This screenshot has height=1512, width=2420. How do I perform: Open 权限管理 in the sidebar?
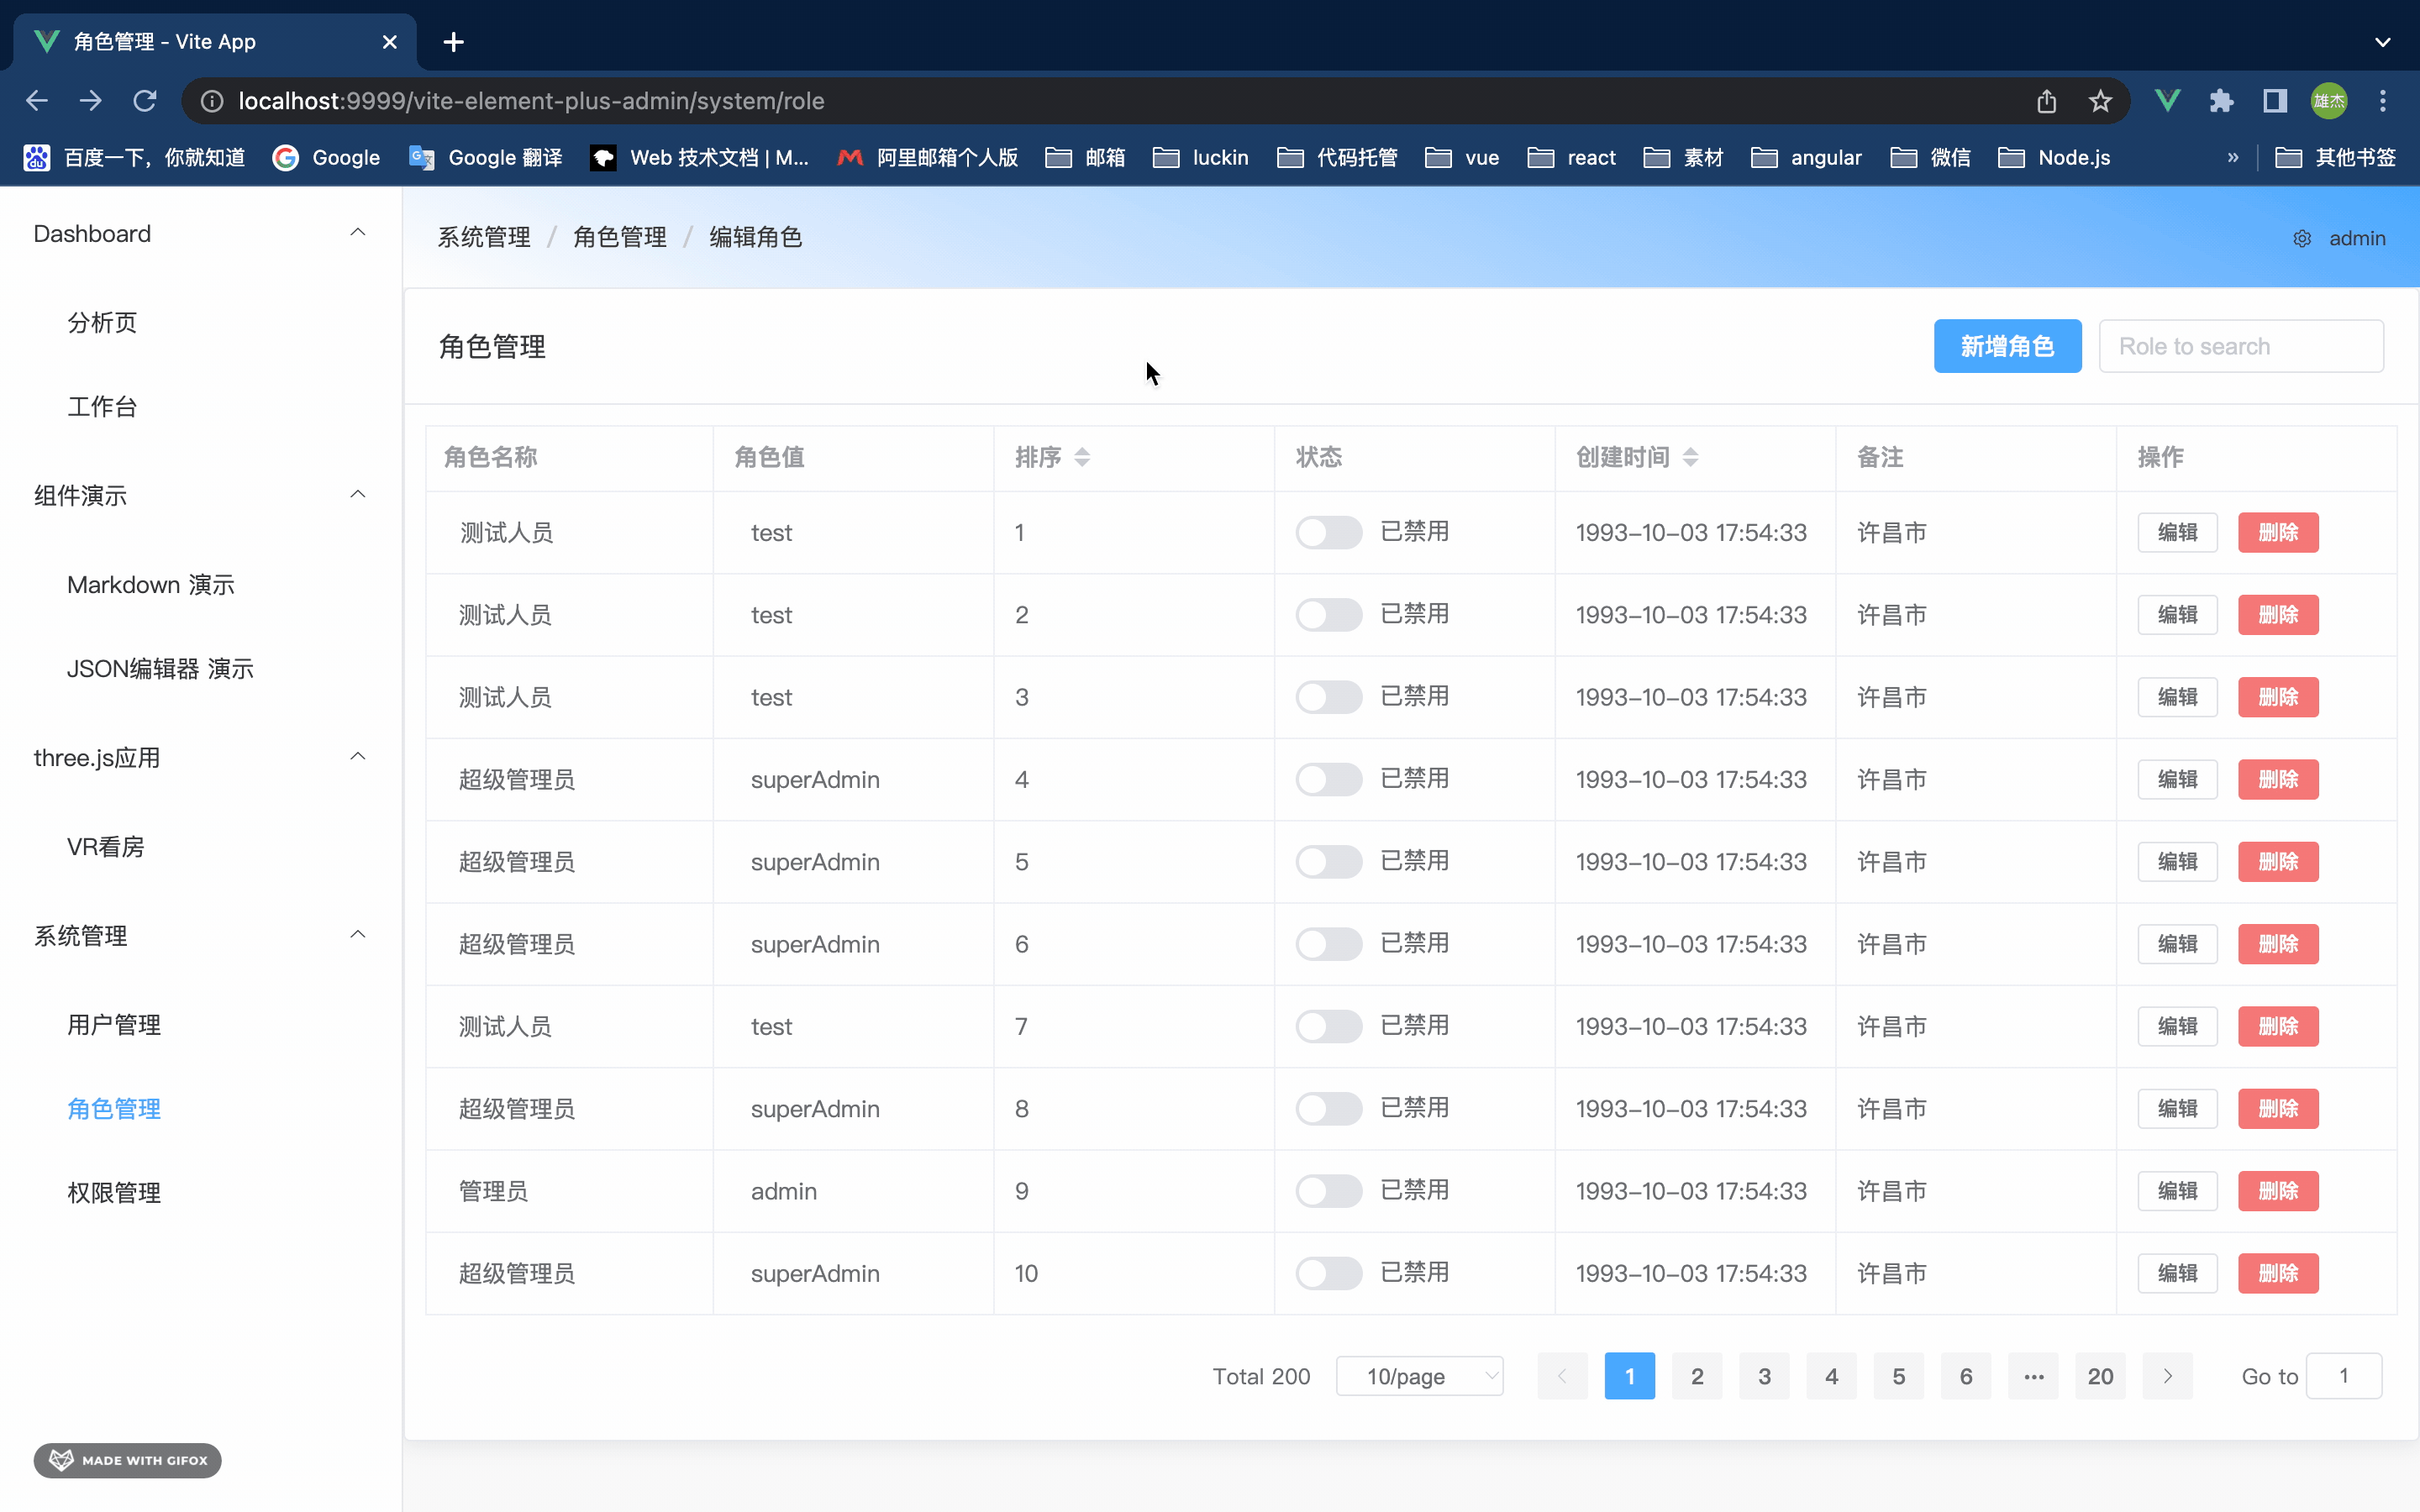(114, 1192)
